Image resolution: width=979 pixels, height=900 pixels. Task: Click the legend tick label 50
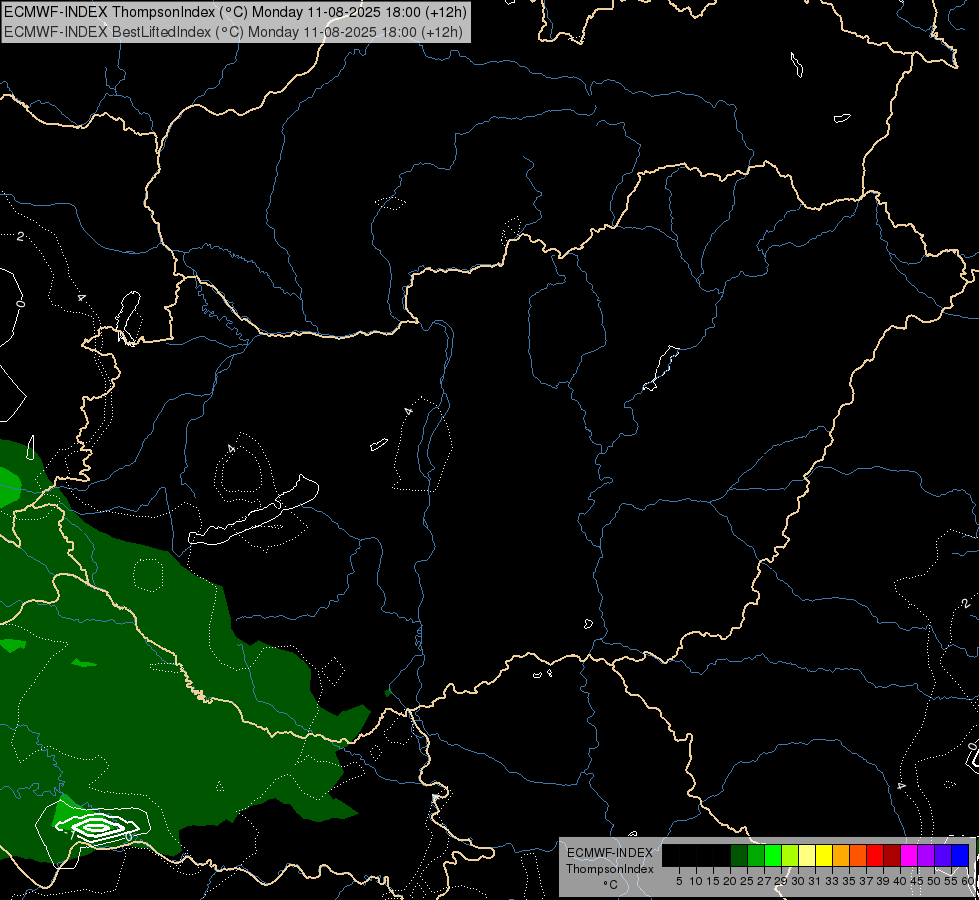(934, 881)
